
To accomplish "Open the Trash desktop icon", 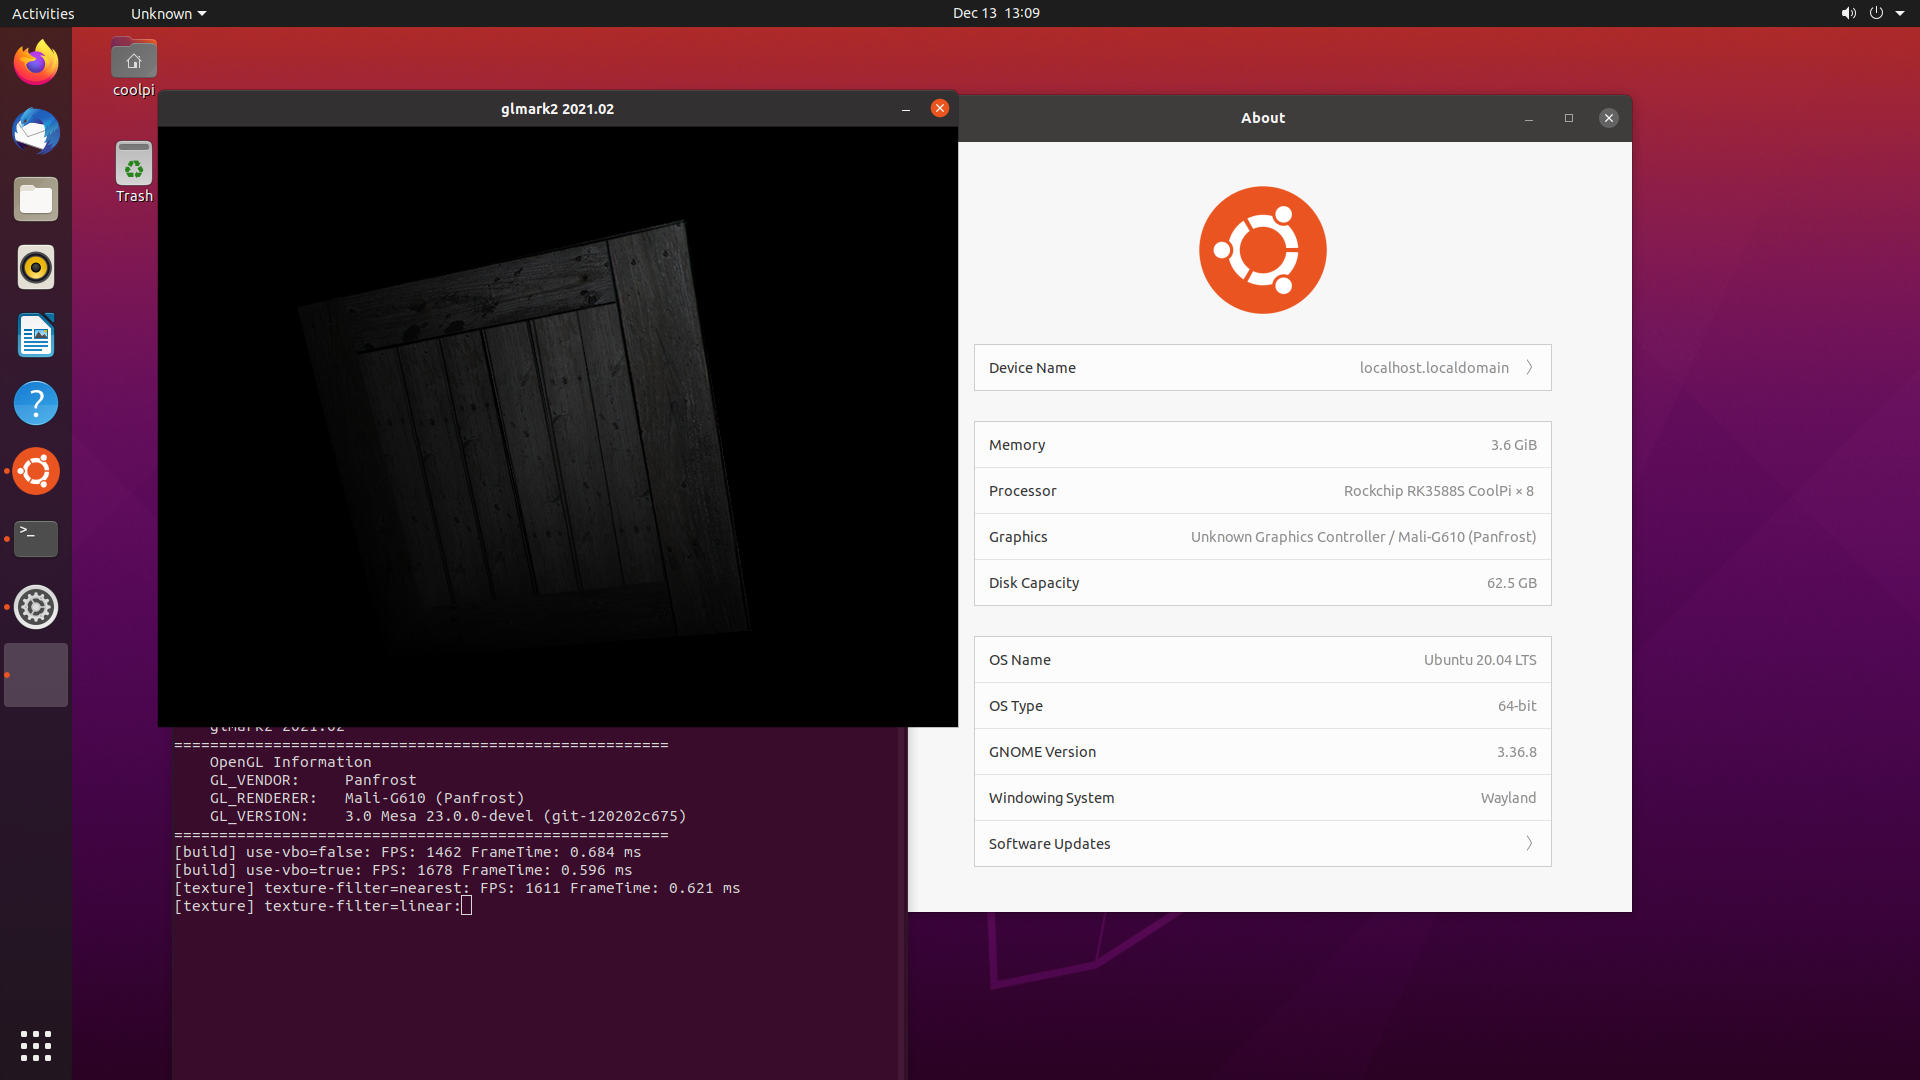I will point(134,172).
